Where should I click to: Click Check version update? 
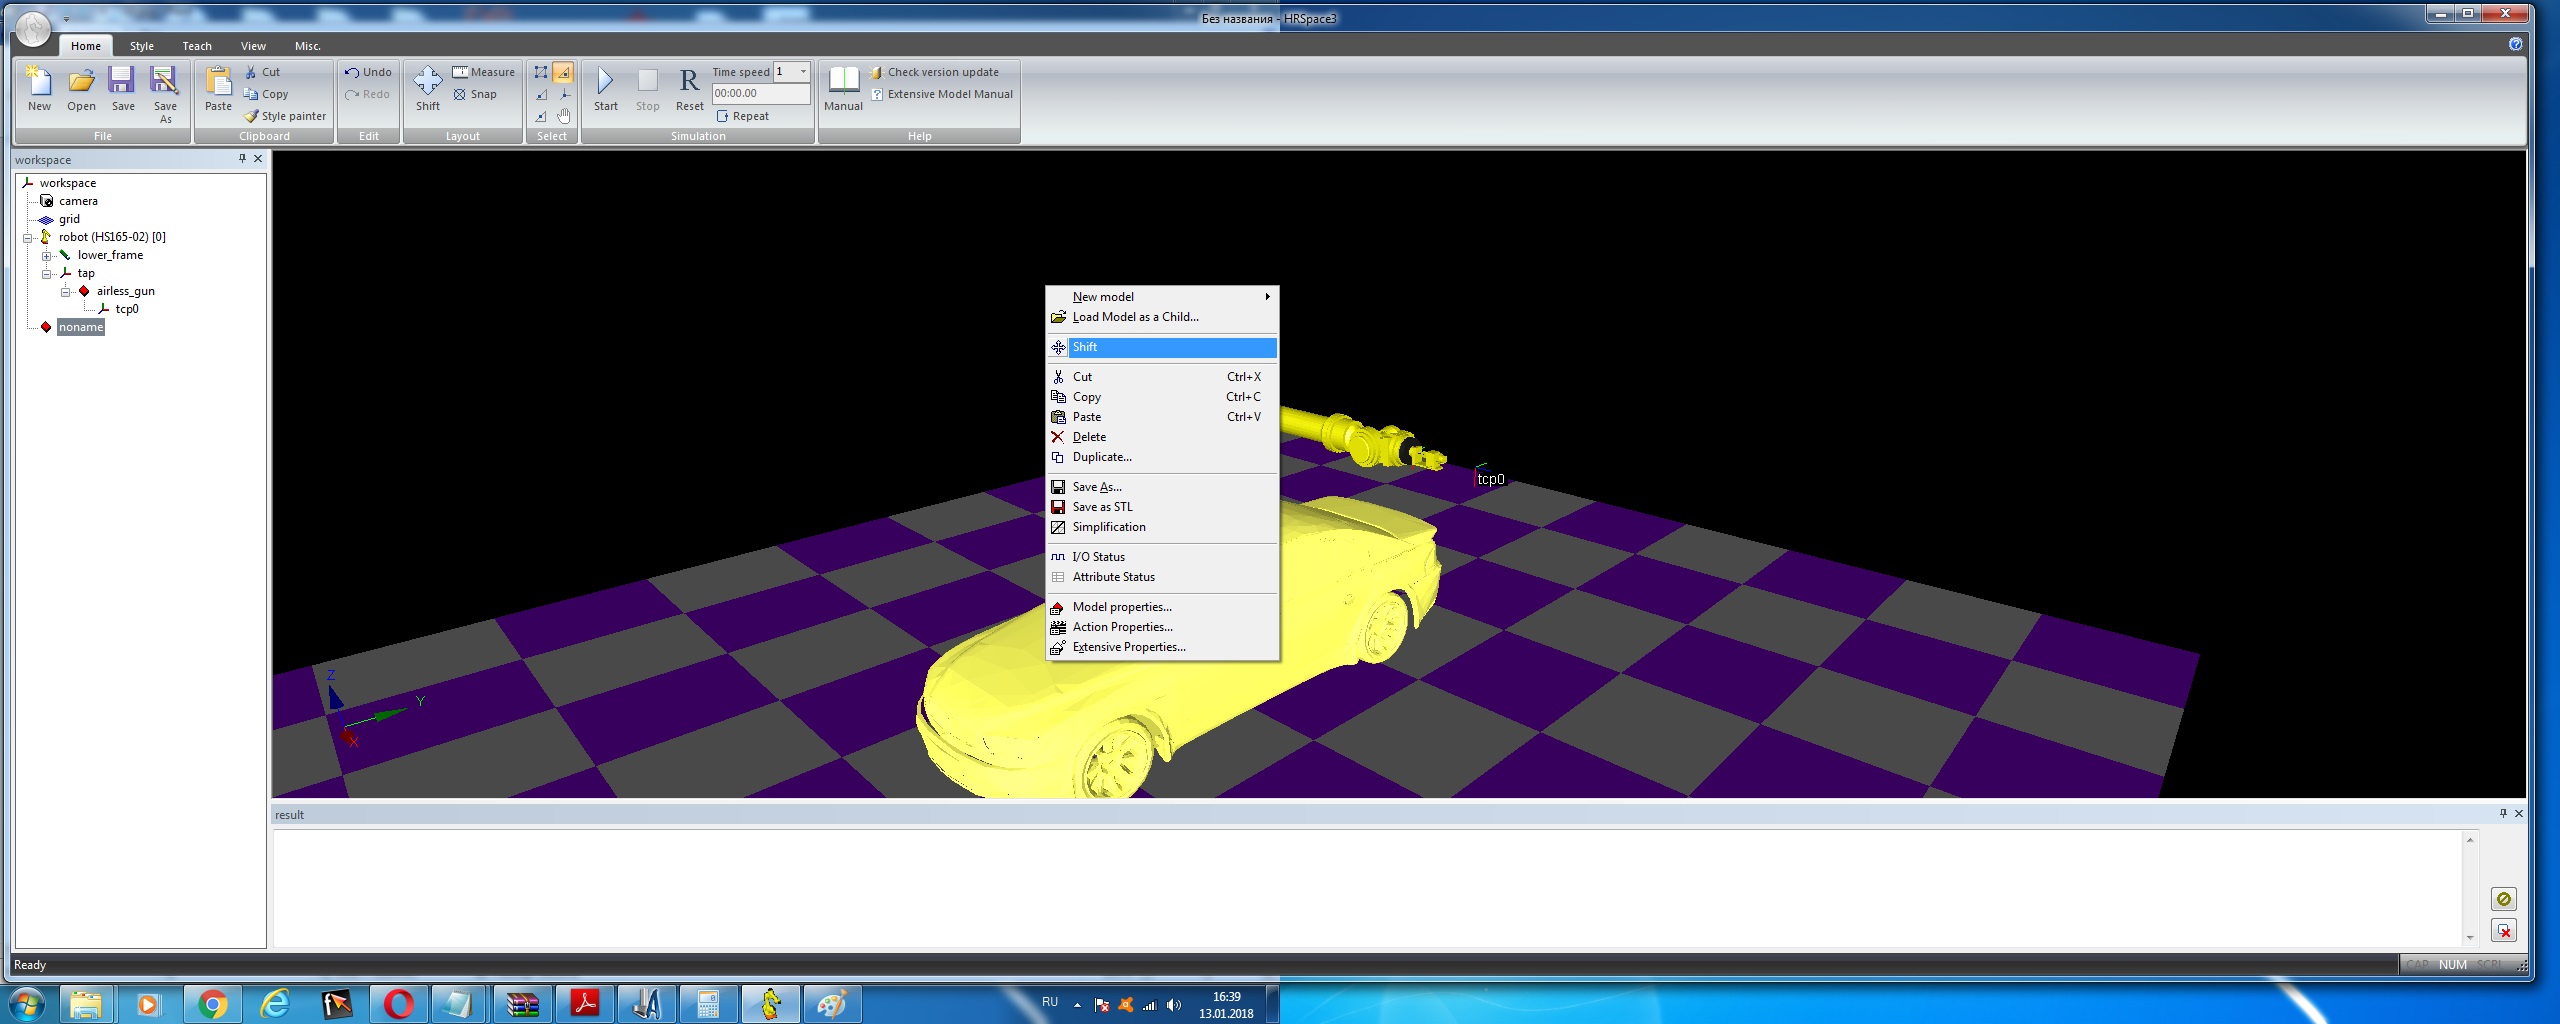pyautogui.click(x=935, y=72)
